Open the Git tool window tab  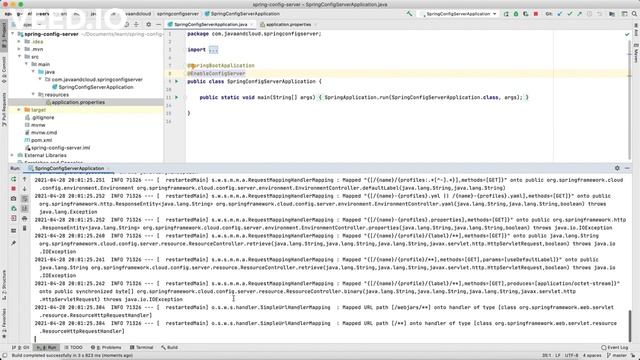(x=20, y=347)
